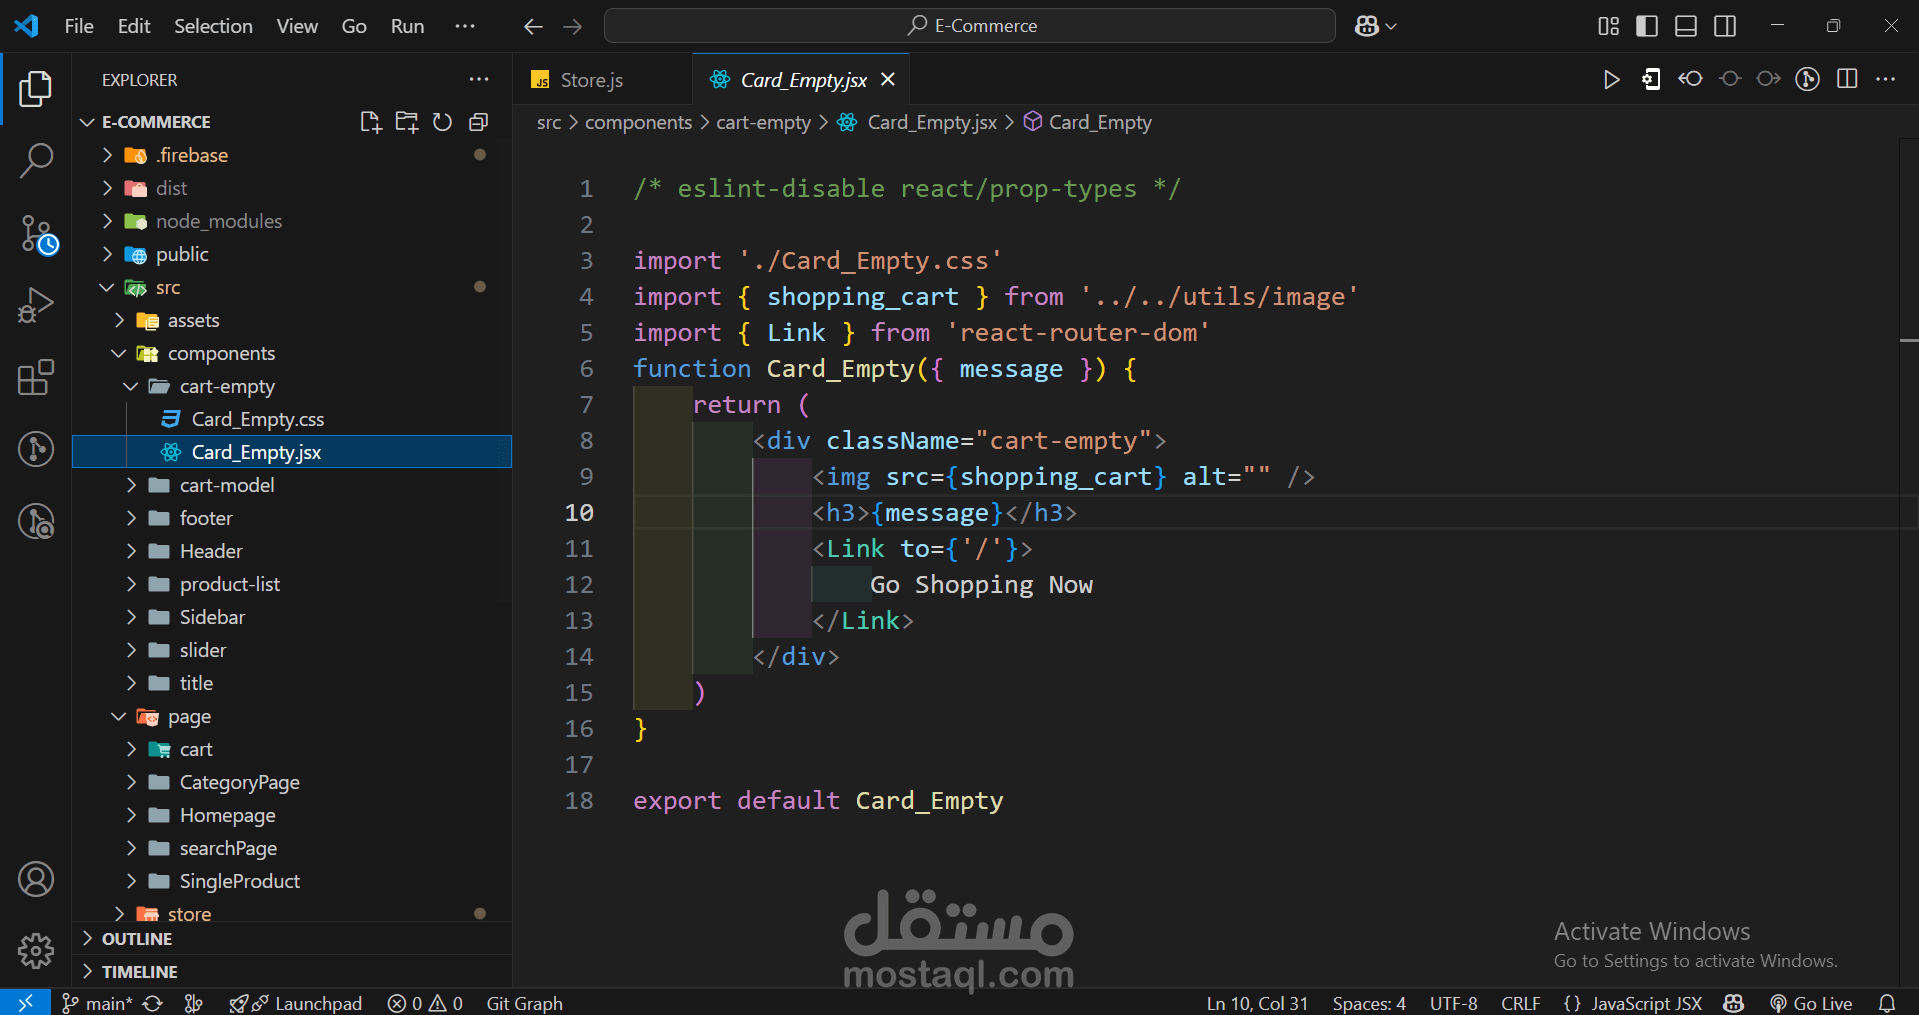This screenshot has width=1919, height=1015.
Task: Split the editor to the right
Action: 1847,80
